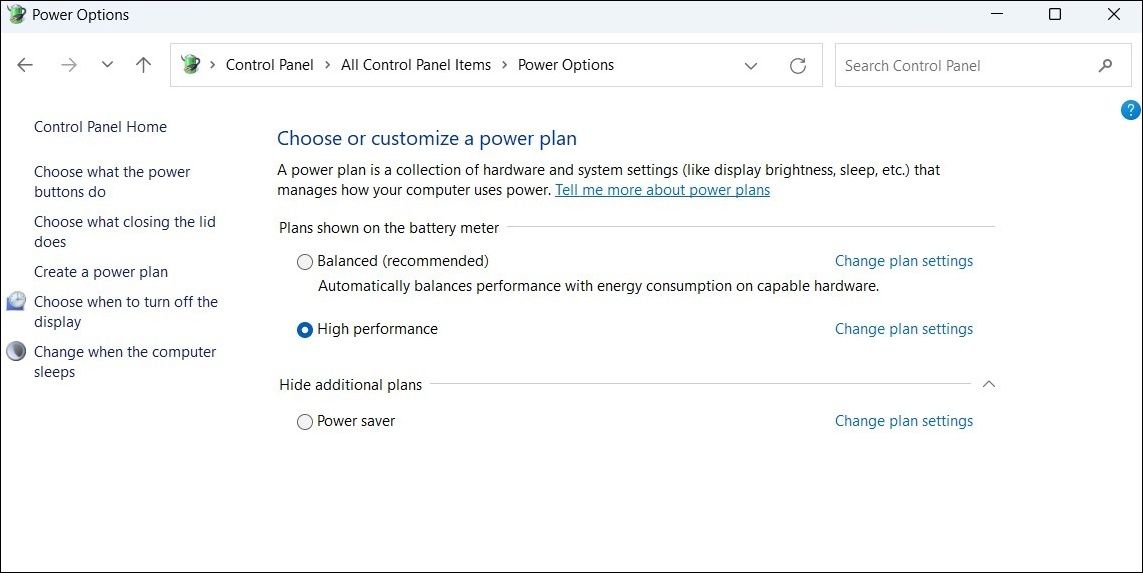The width and height of the screenshot is (1143, 573).
Task: Select the Balanced (recommended) power plan
Action: (305, 262)
